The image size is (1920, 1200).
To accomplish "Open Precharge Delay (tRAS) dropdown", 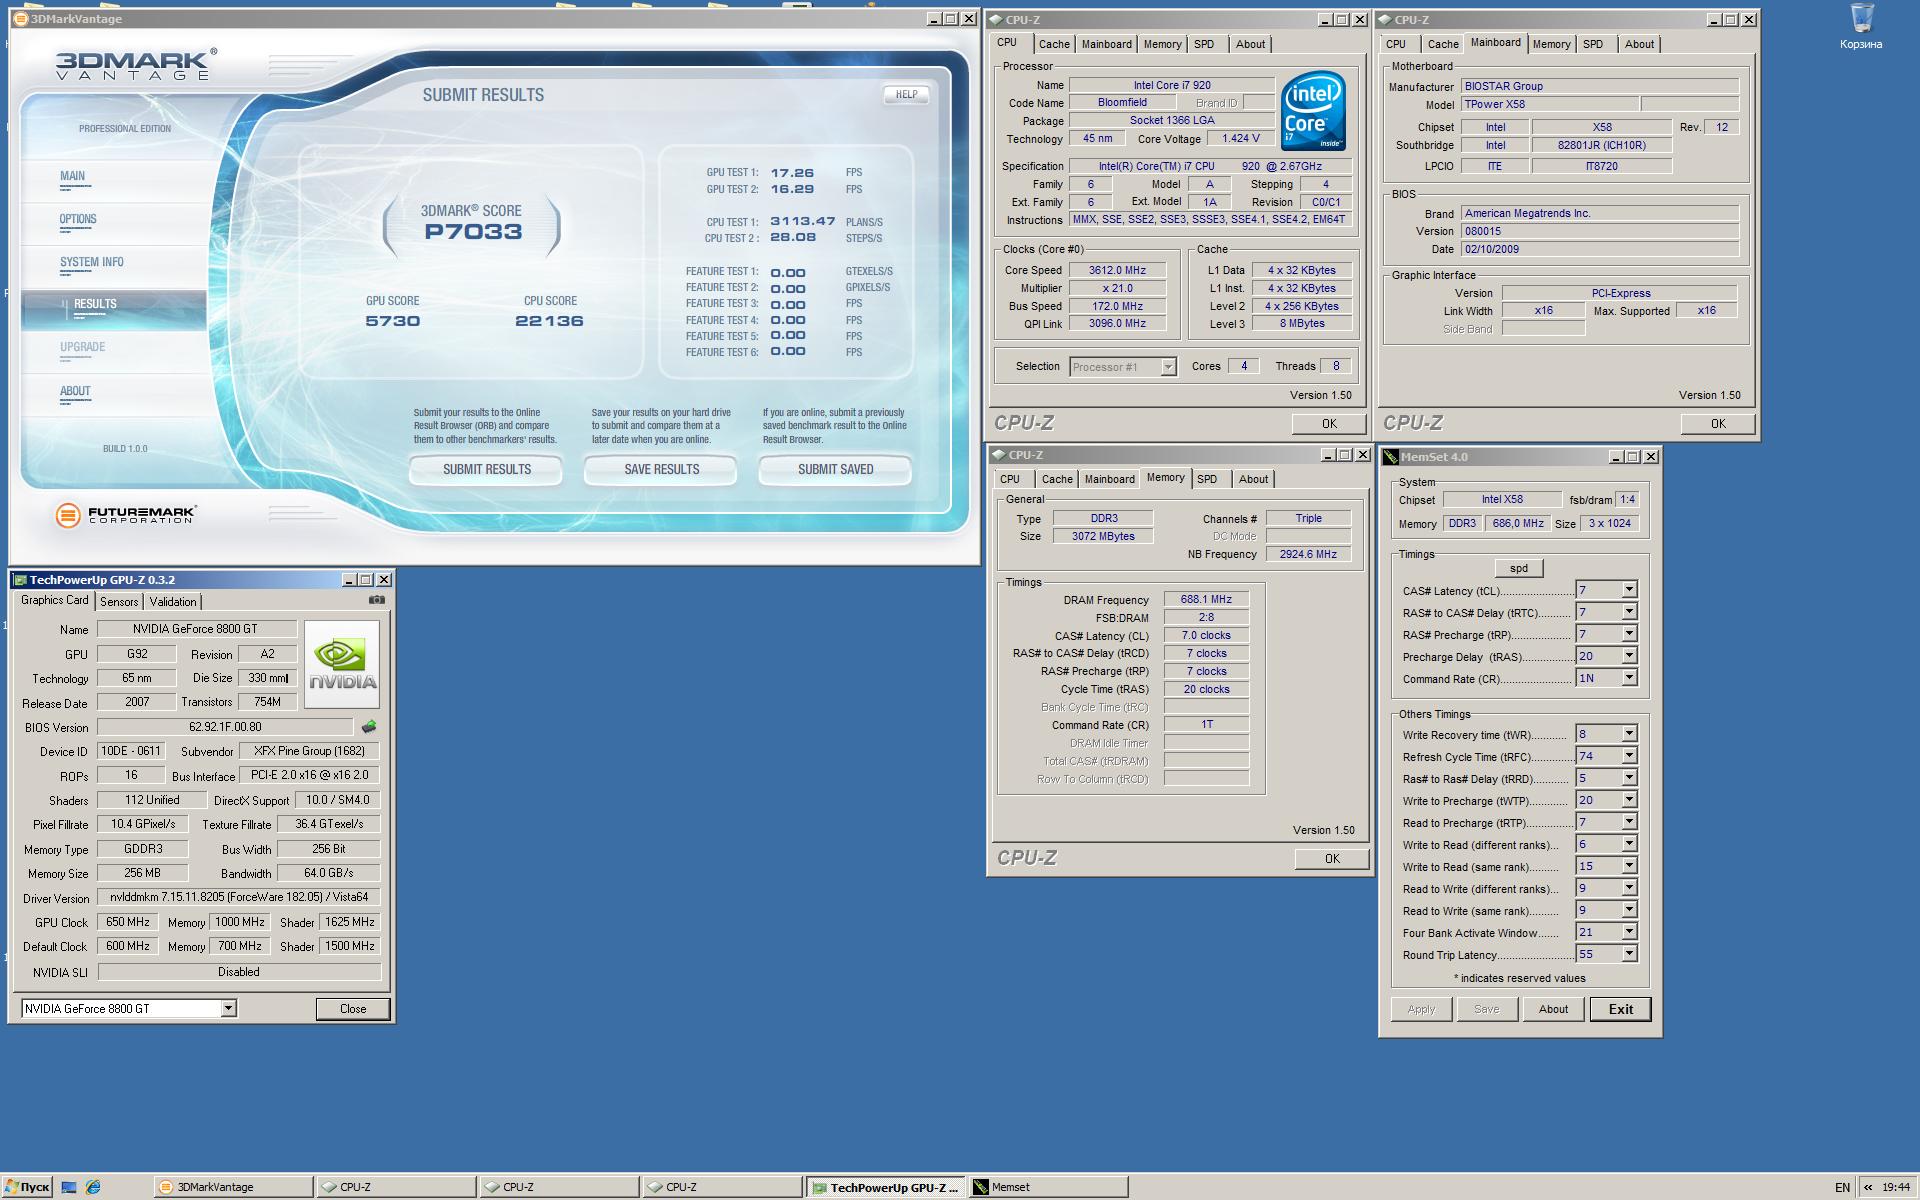I will click(1629, 656).
